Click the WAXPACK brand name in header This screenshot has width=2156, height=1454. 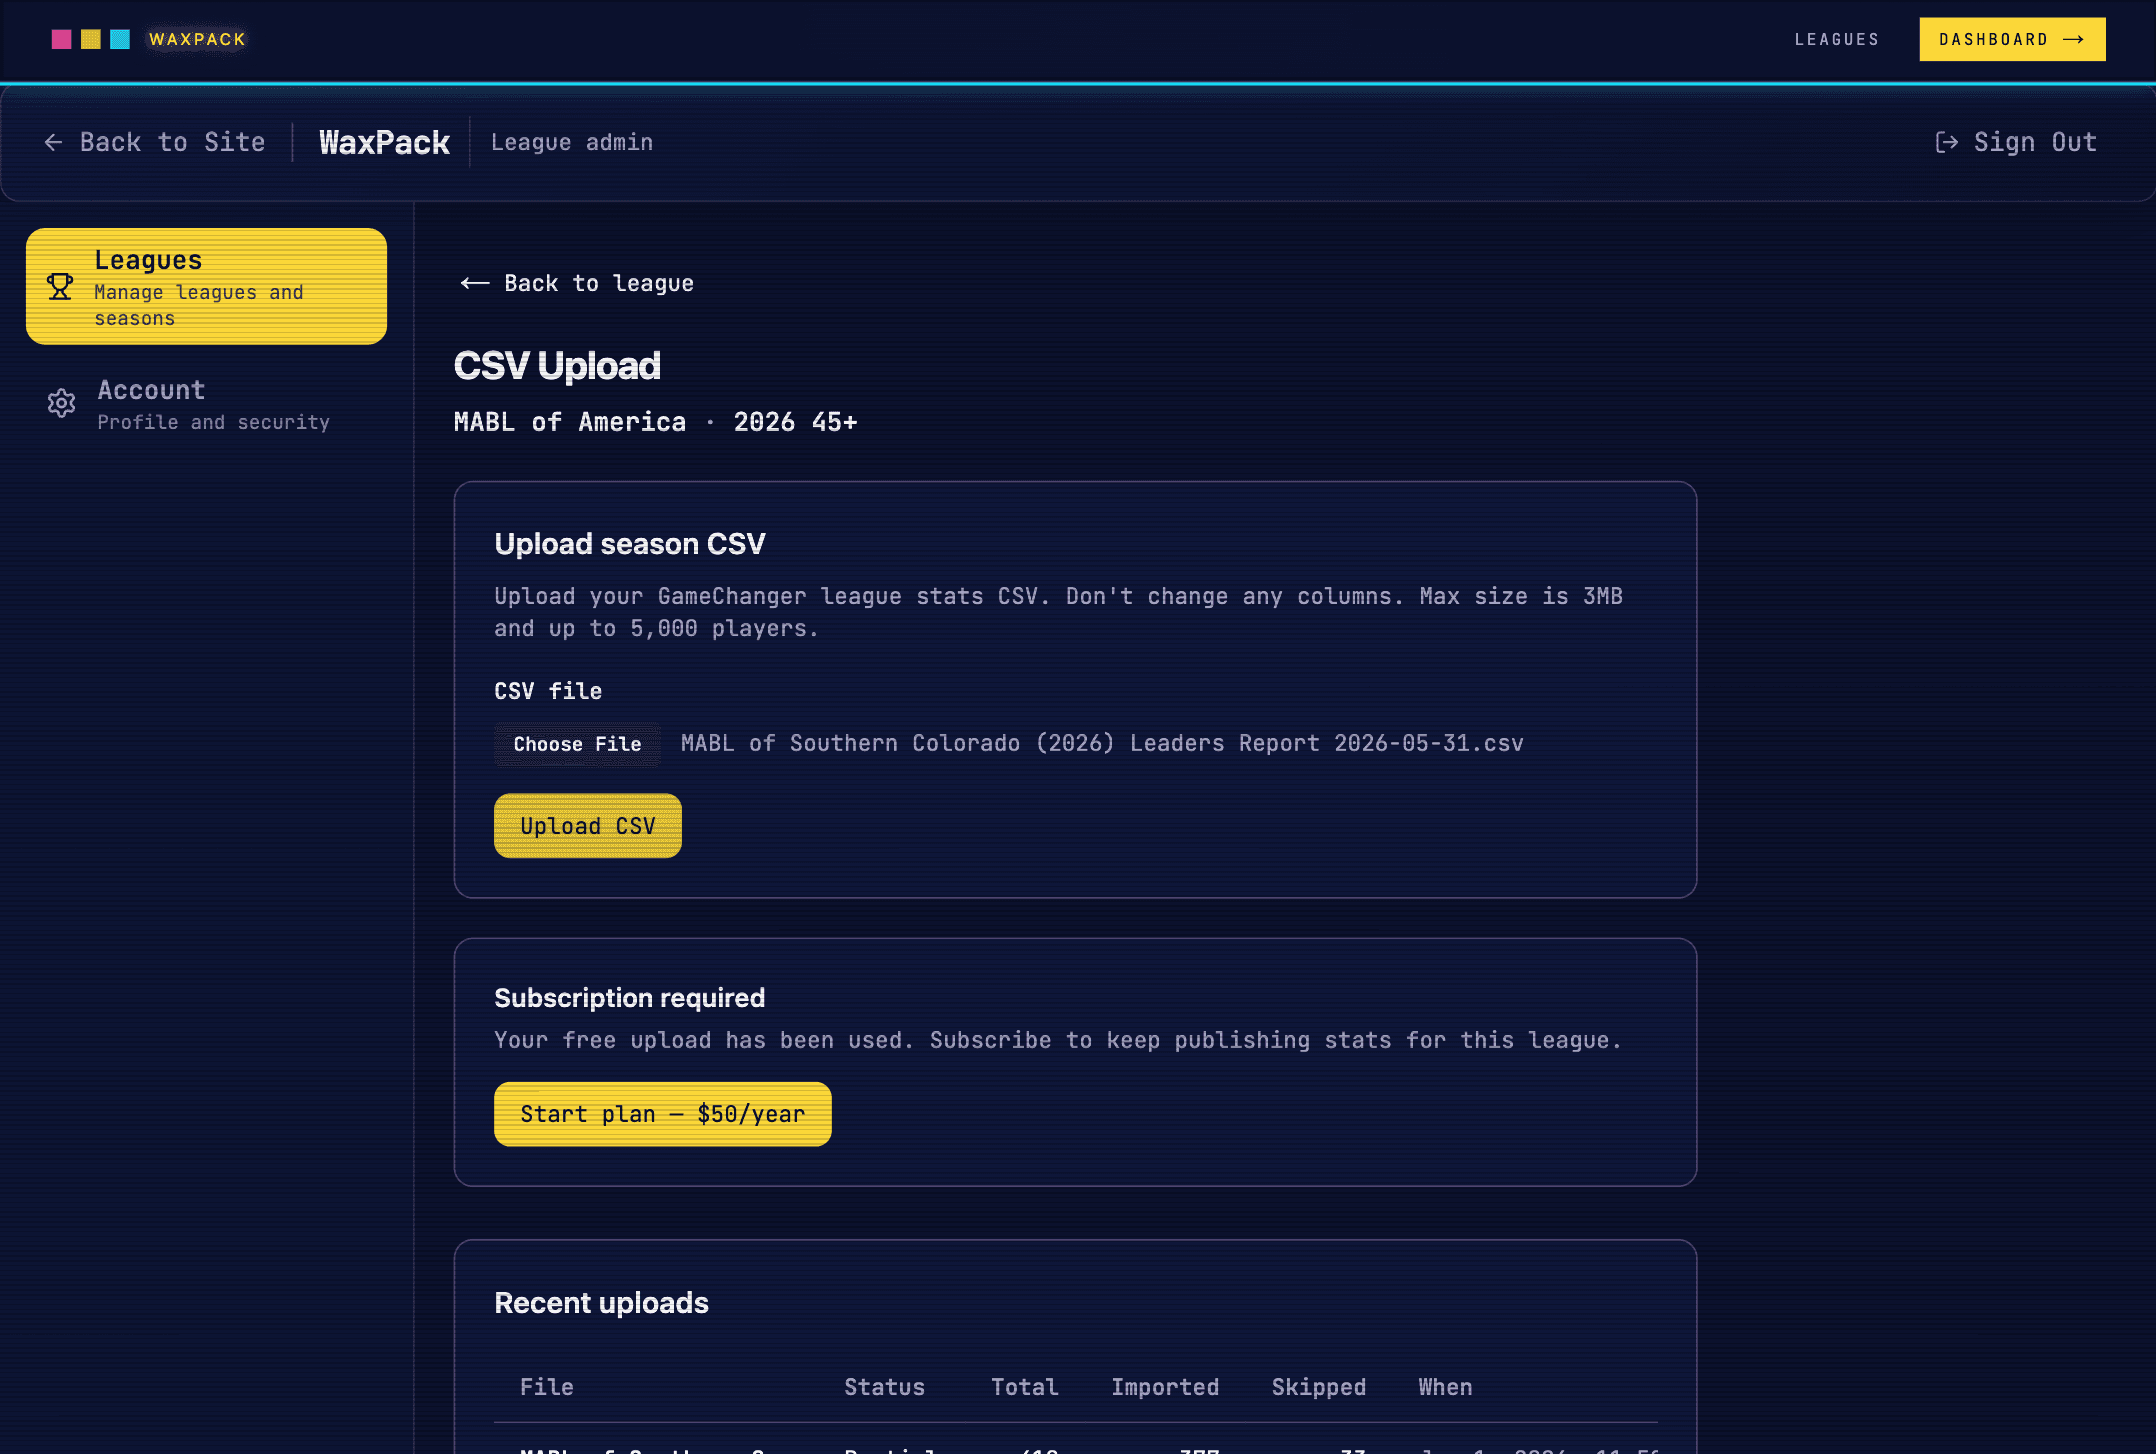[197, 39]
